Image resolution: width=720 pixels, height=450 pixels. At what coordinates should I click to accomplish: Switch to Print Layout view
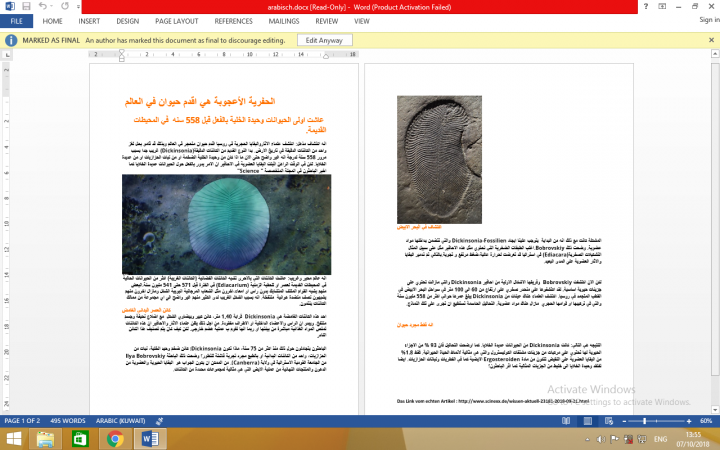[588, 421]
